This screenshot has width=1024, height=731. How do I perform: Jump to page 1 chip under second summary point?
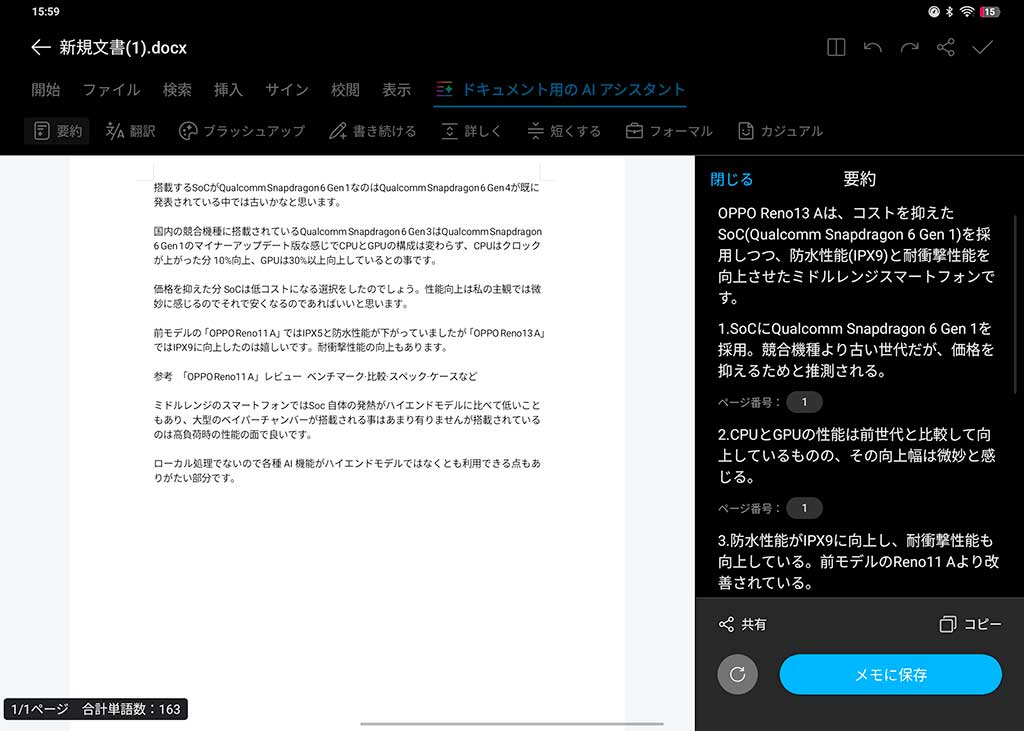coord(804,508)
